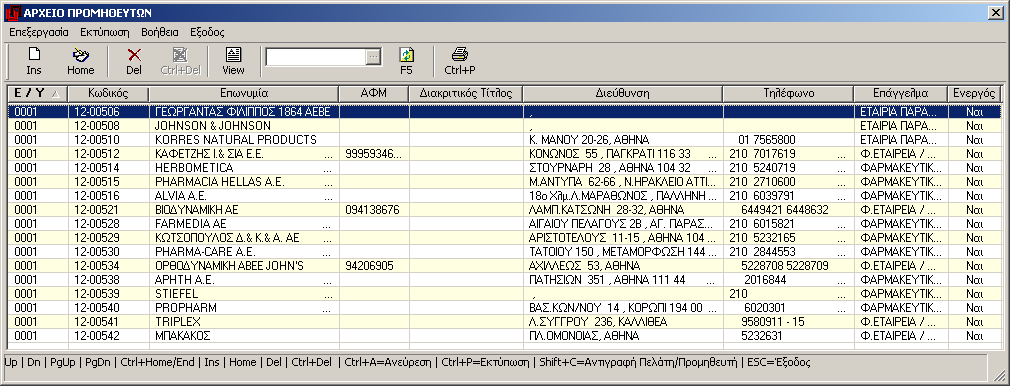
Task: Open the Εκτύπωση menu
Action: [x=105, y=32]
